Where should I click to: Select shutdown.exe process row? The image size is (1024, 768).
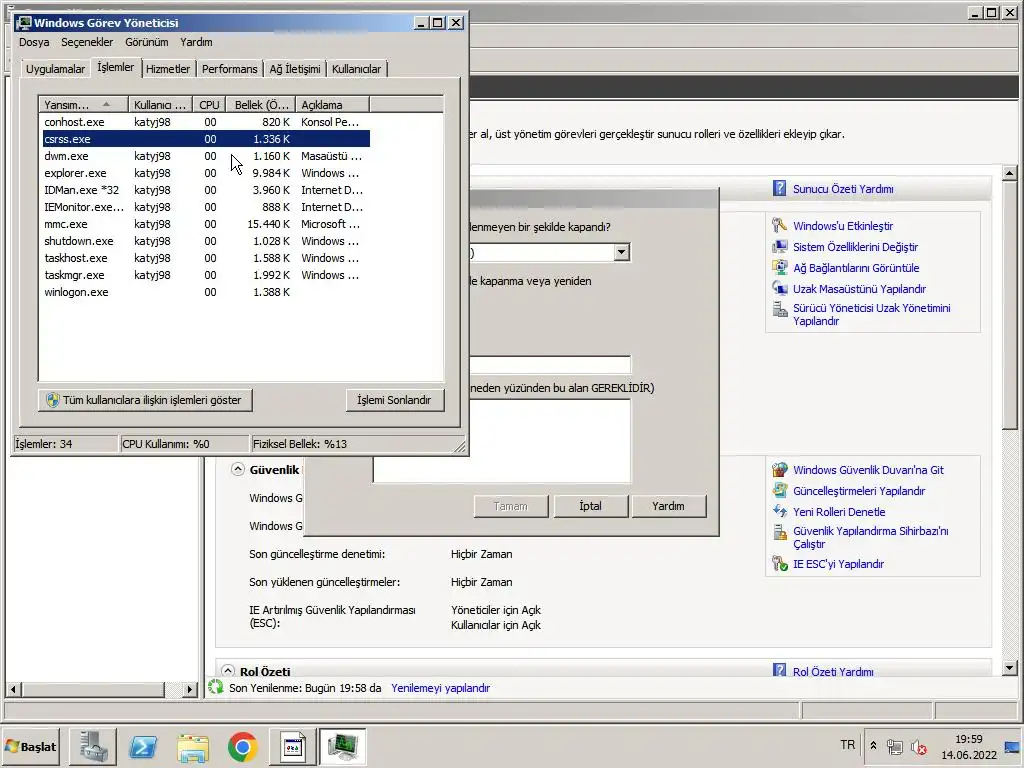(206, 241)
